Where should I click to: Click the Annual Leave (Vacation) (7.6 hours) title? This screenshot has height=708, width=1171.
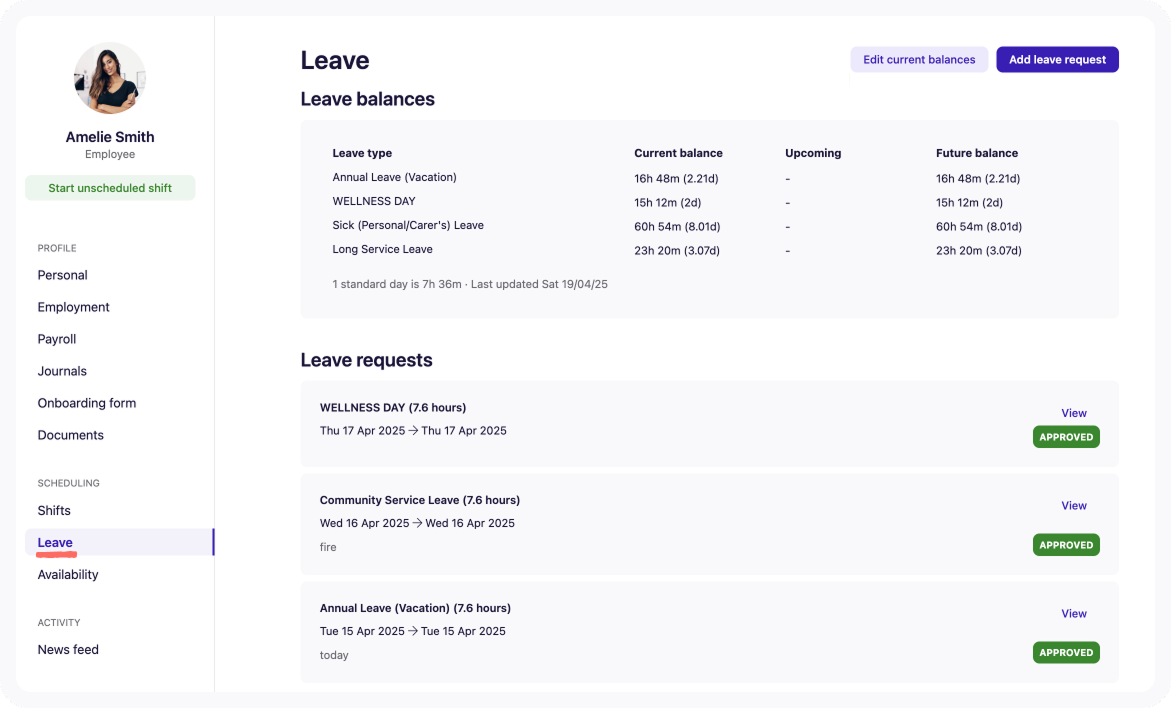[x=415, y=608]
